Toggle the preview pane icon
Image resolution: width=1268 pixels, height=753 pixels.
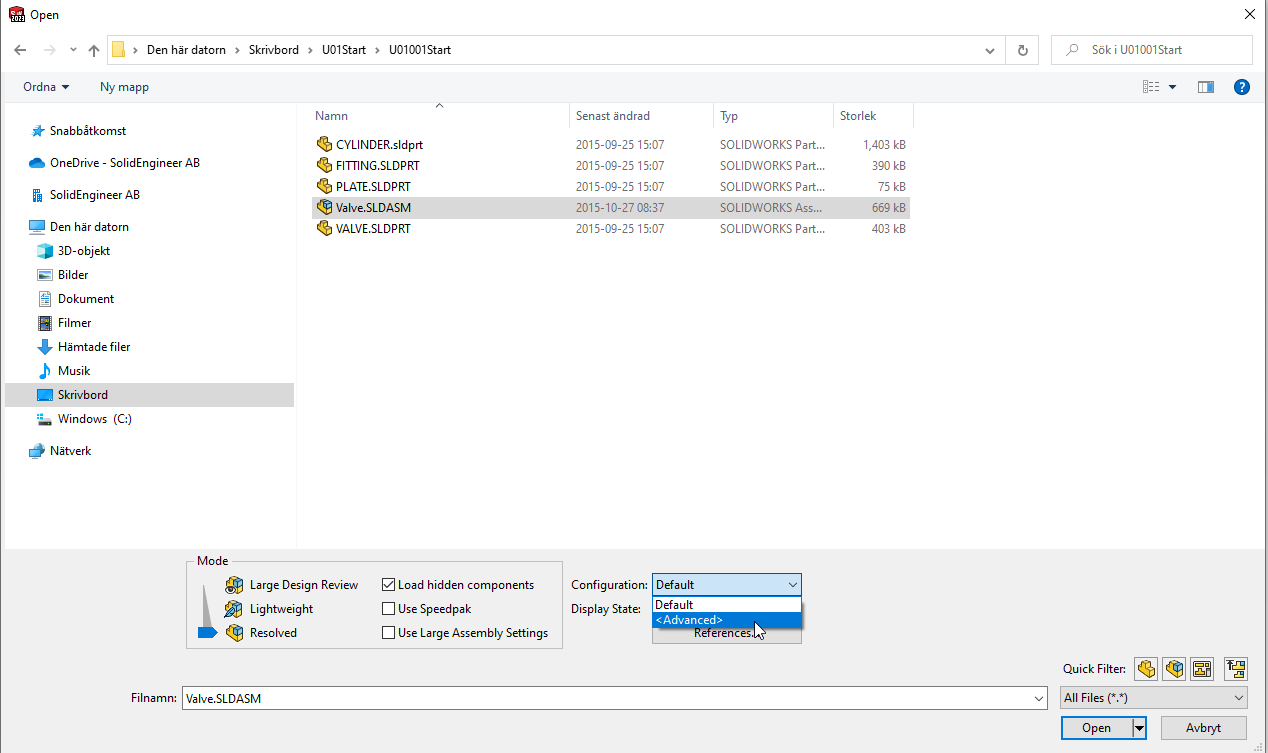click(1205, 87)
